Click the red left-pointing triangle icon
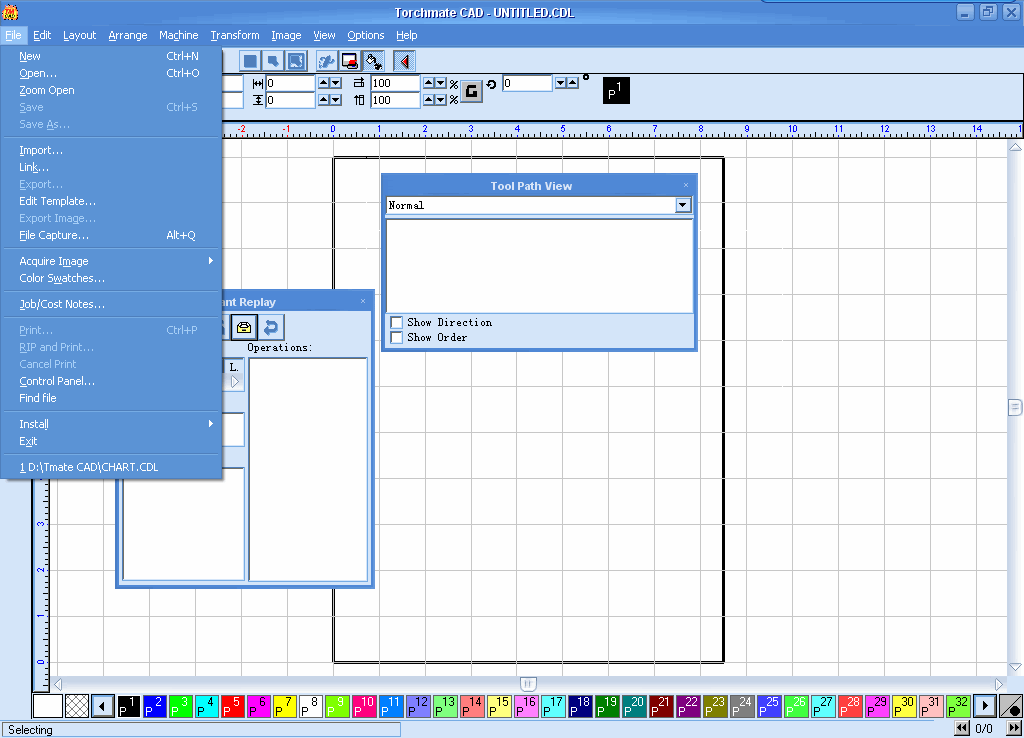The width and height of the screenshot is (1024, 738). (x=405, y=61)
